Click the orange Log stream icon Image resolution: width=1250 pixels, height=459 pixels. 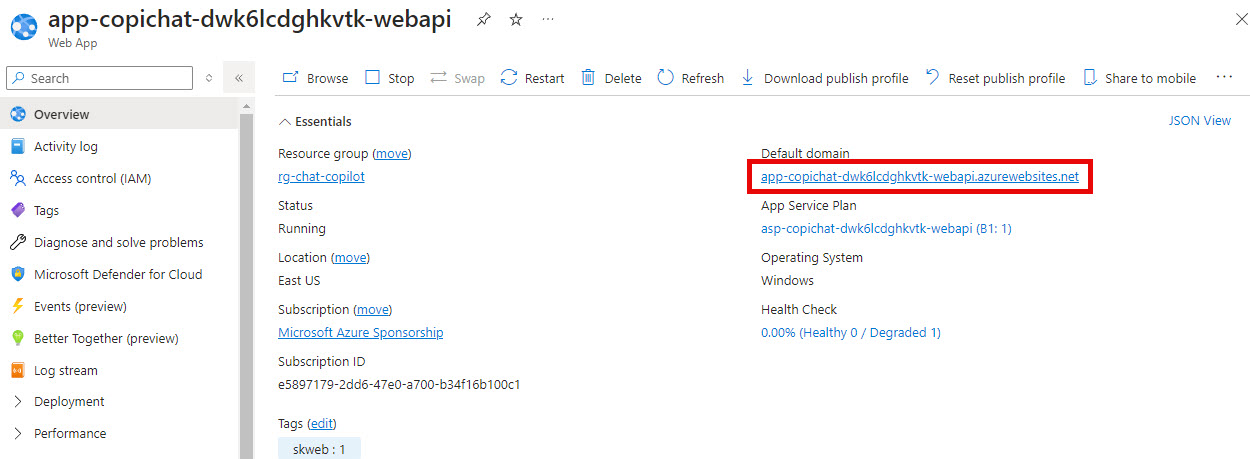coord(17,370)
